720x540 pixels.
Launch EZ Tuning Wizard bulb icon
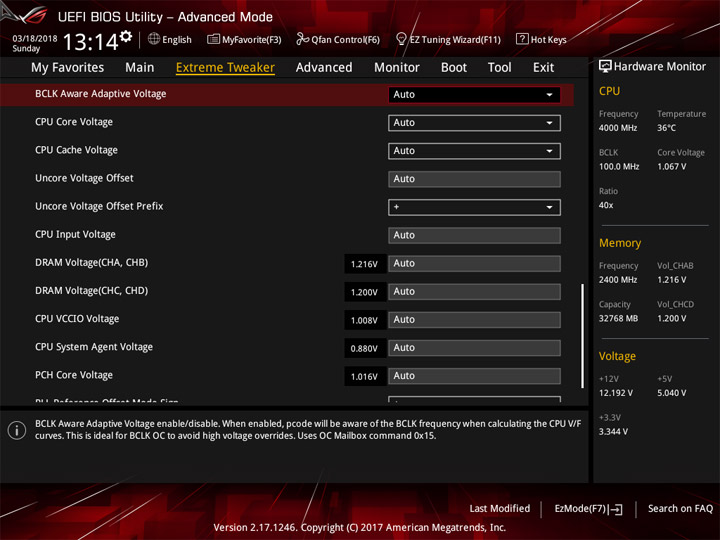tap(401, 39)
